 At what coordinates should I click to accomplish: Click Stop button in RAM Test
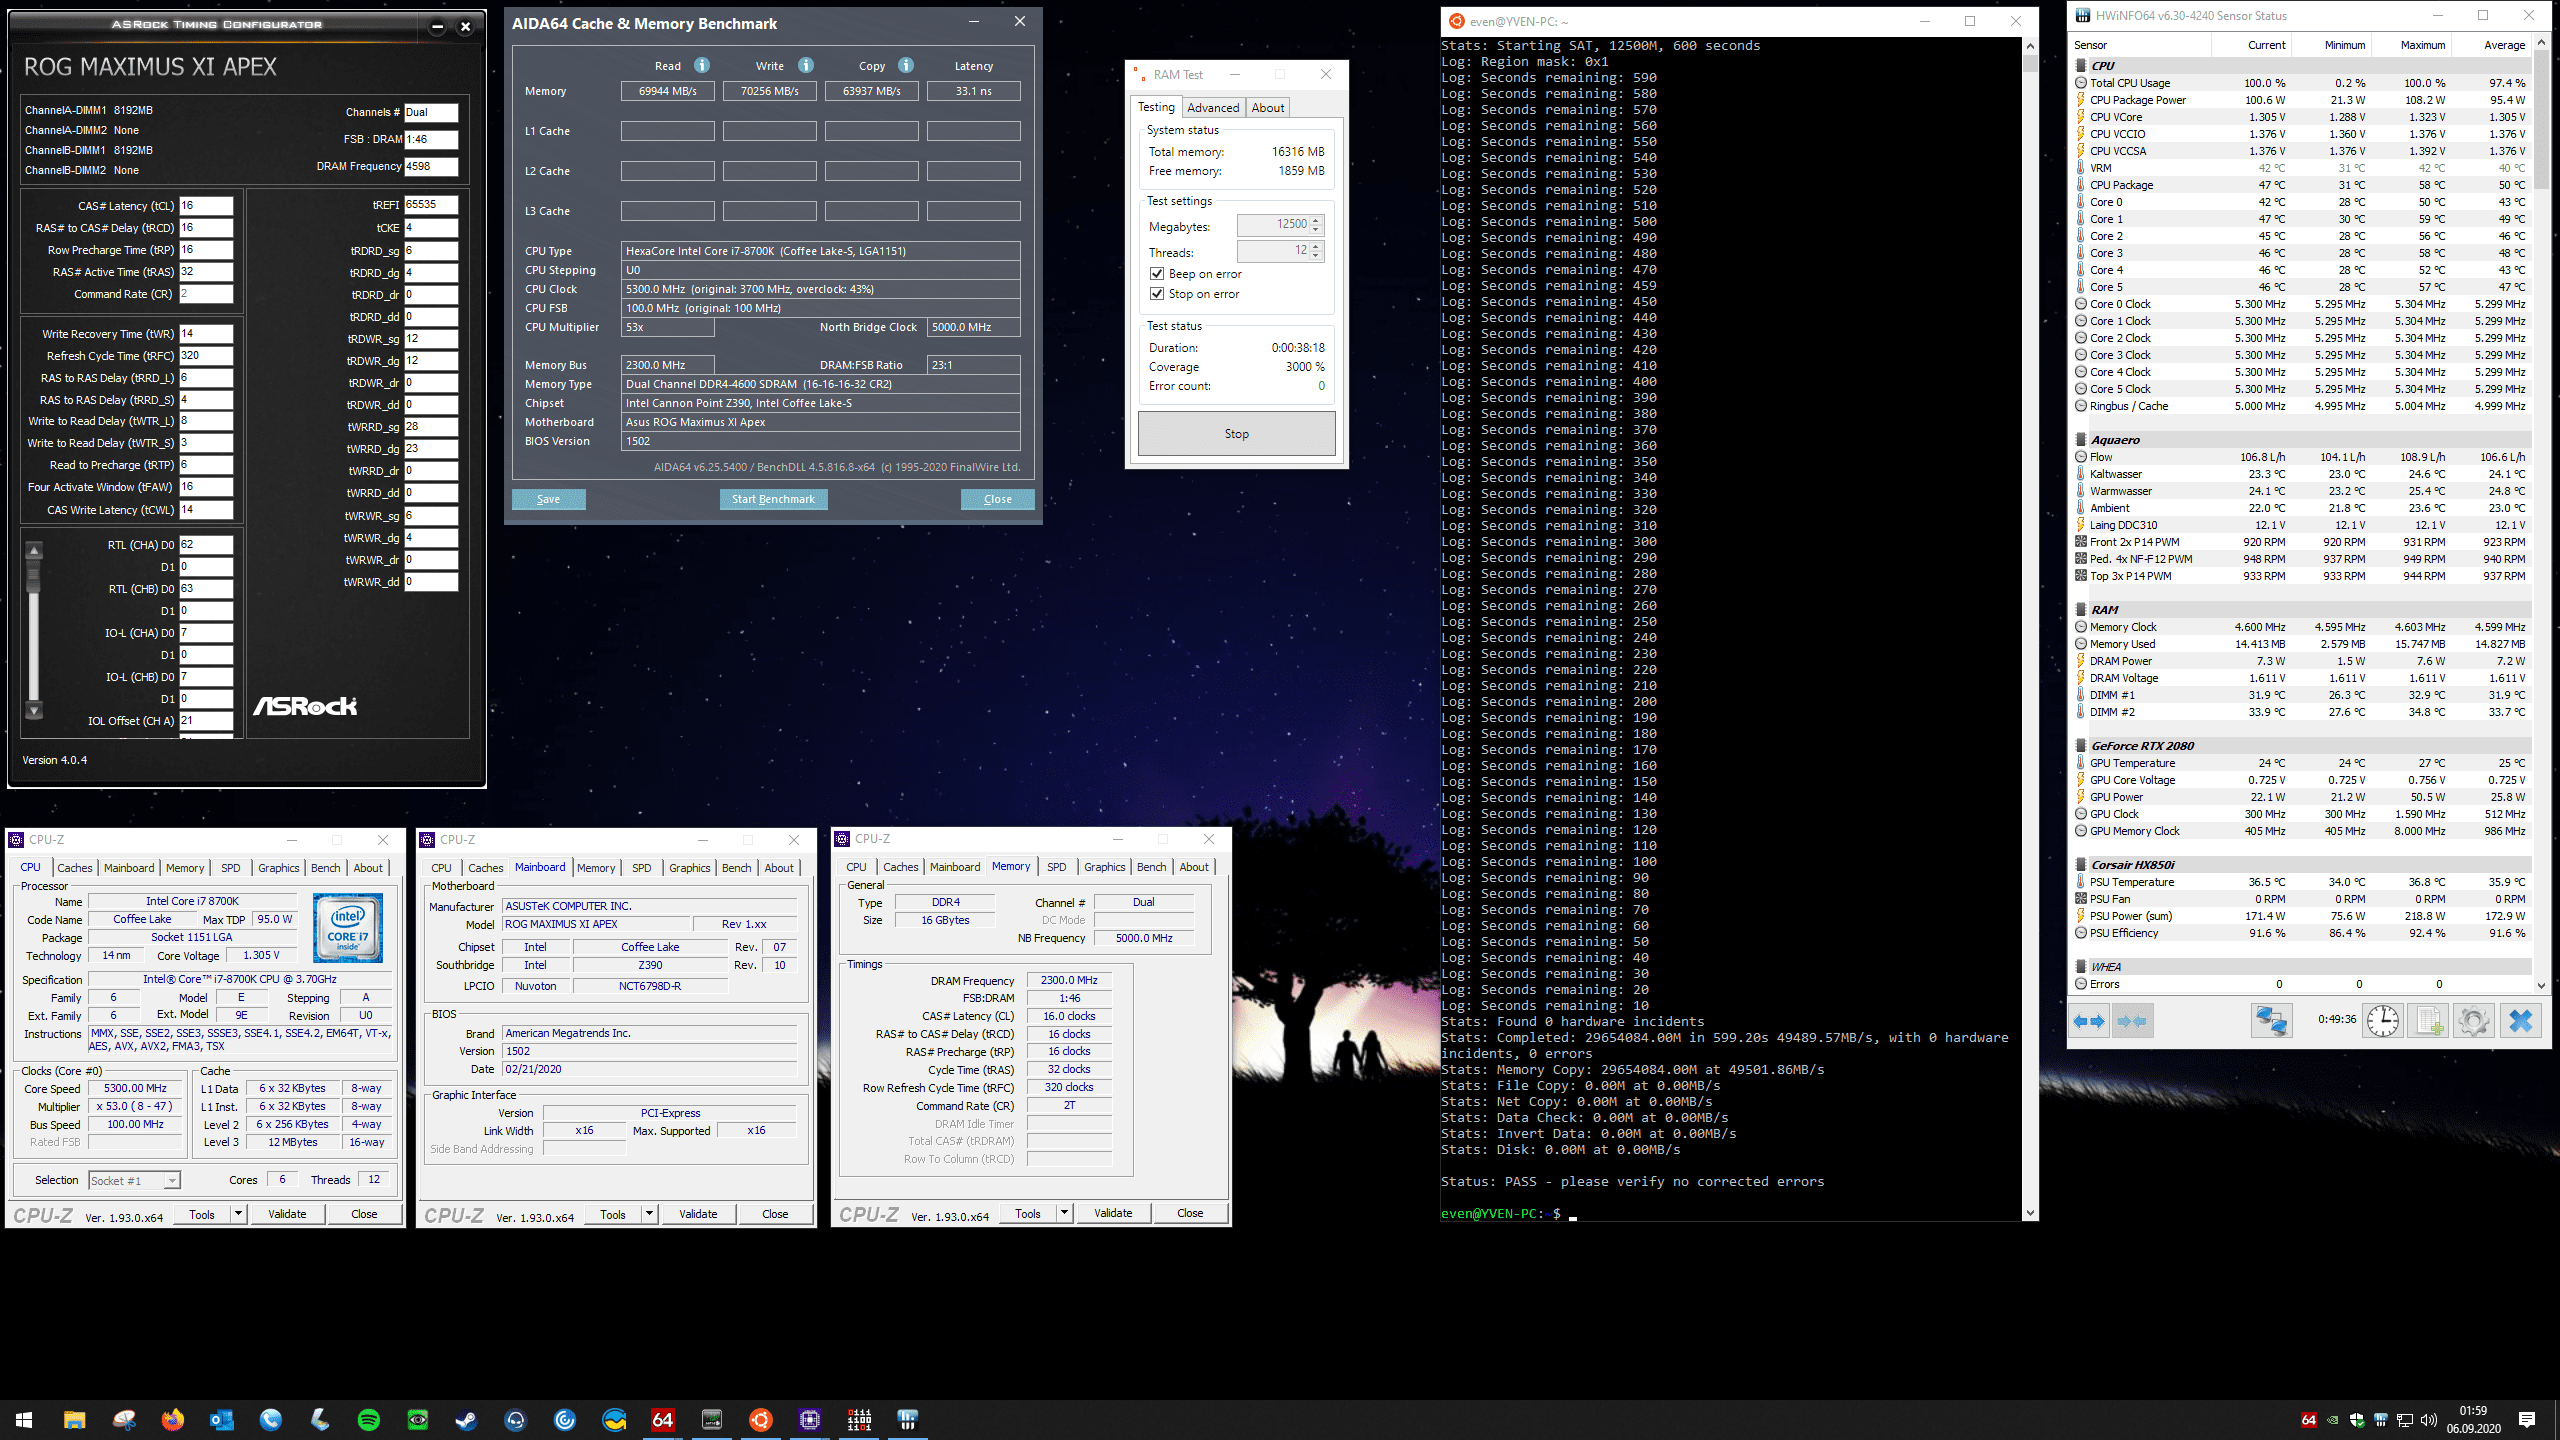tap(1237, 434)
